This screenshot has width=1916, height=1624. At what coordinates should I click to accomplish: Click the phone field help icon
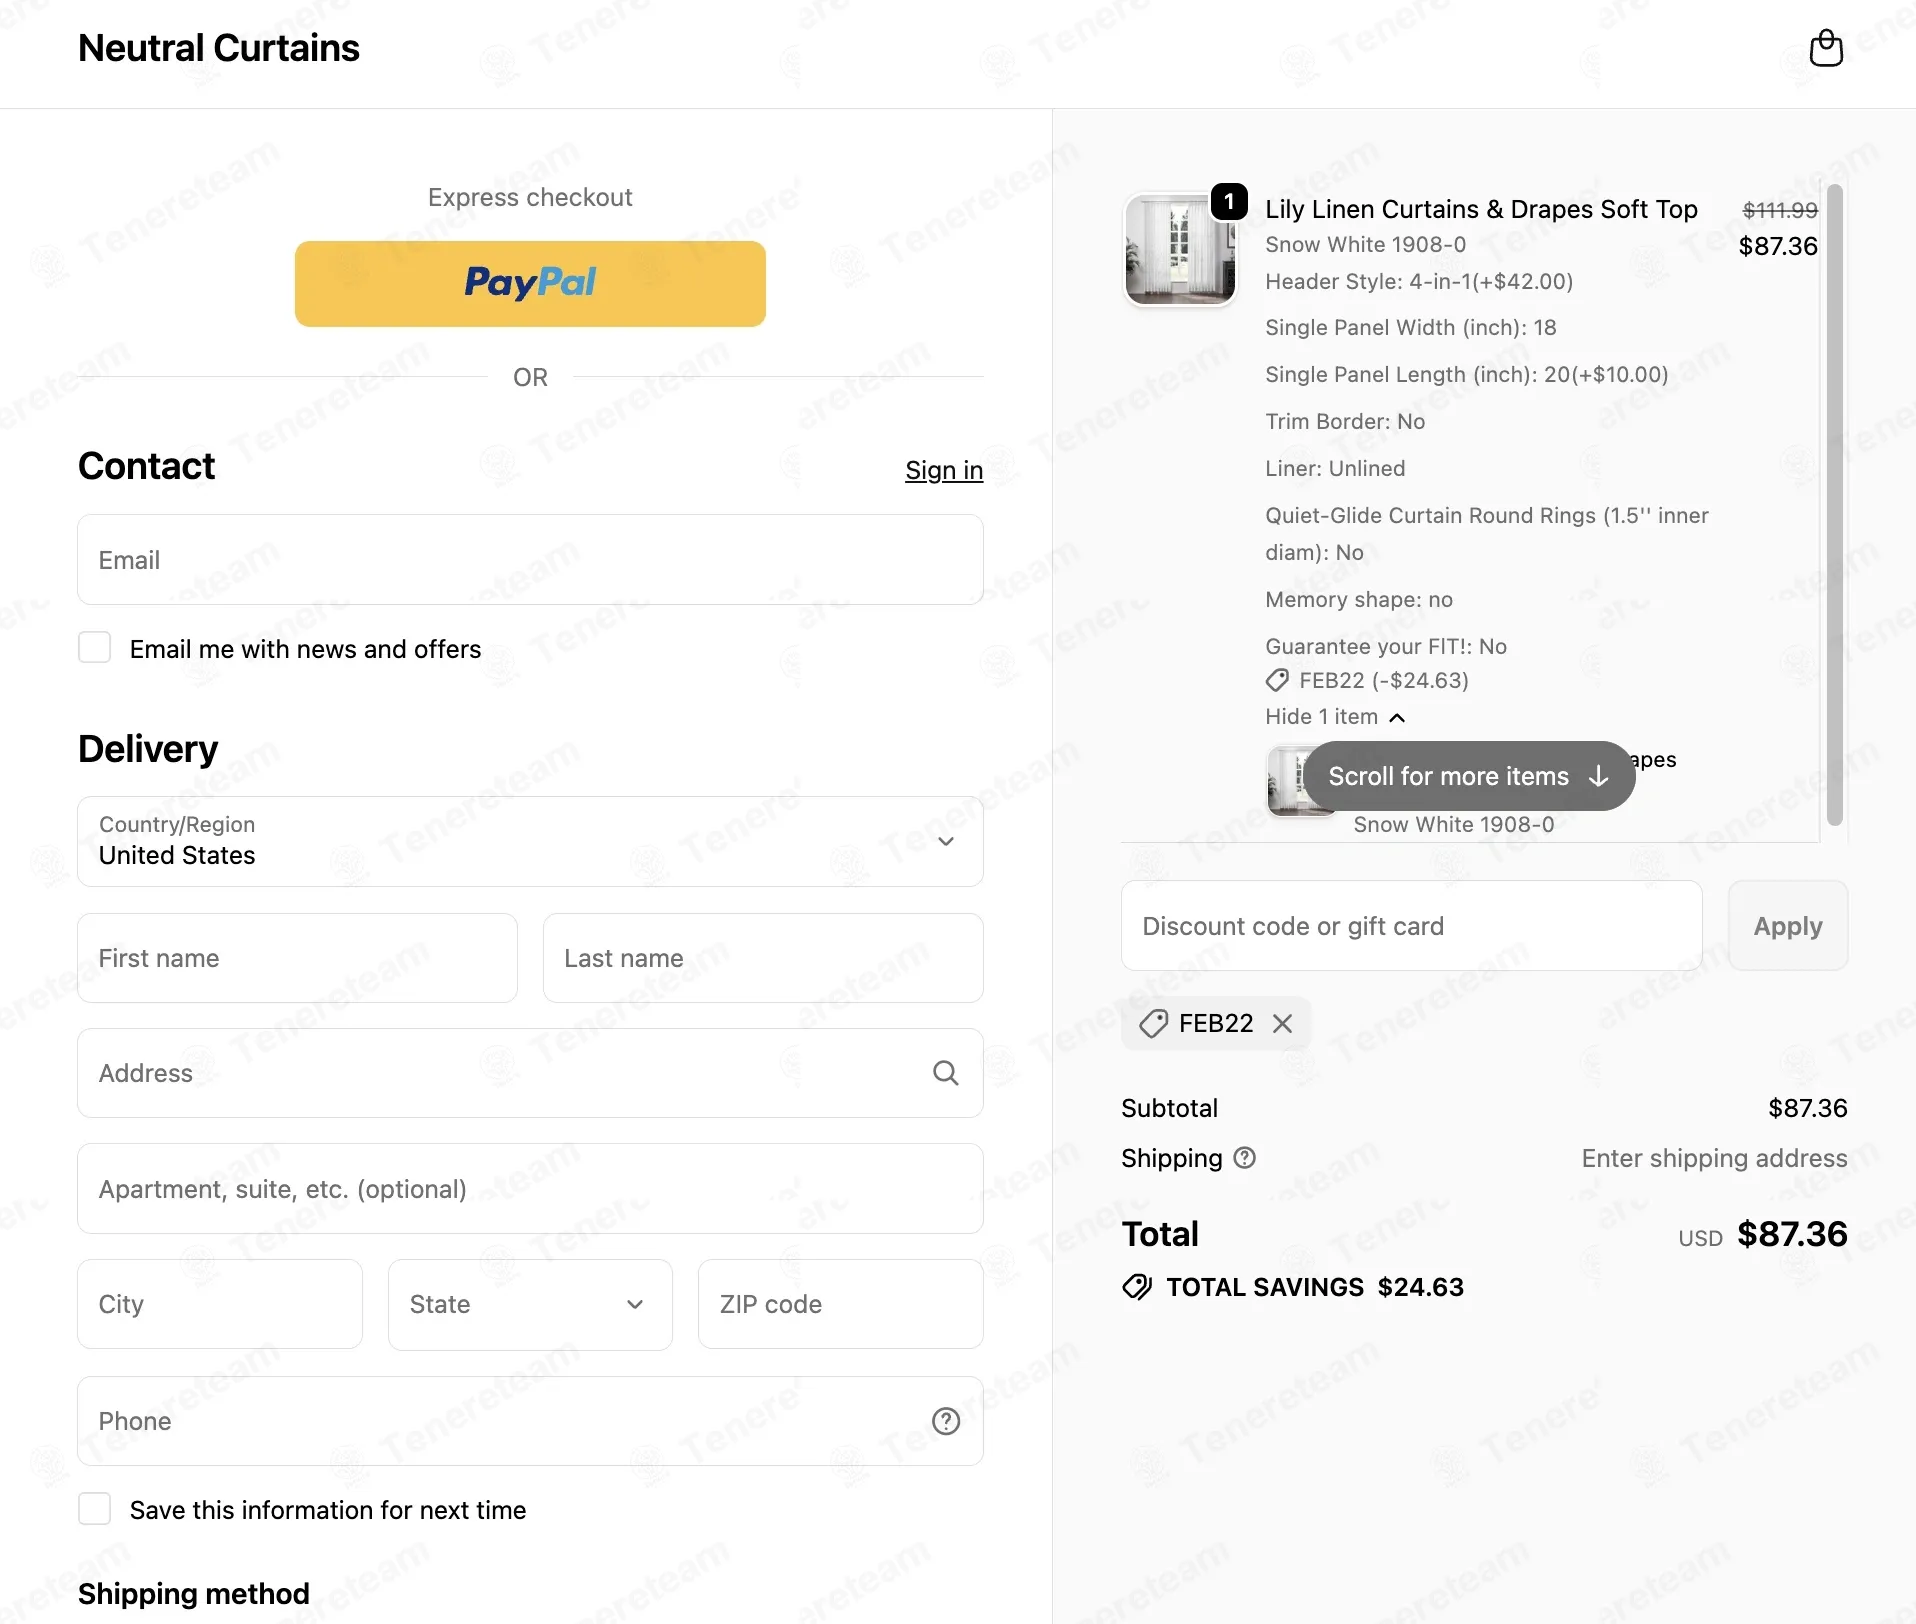point(945,1421)
